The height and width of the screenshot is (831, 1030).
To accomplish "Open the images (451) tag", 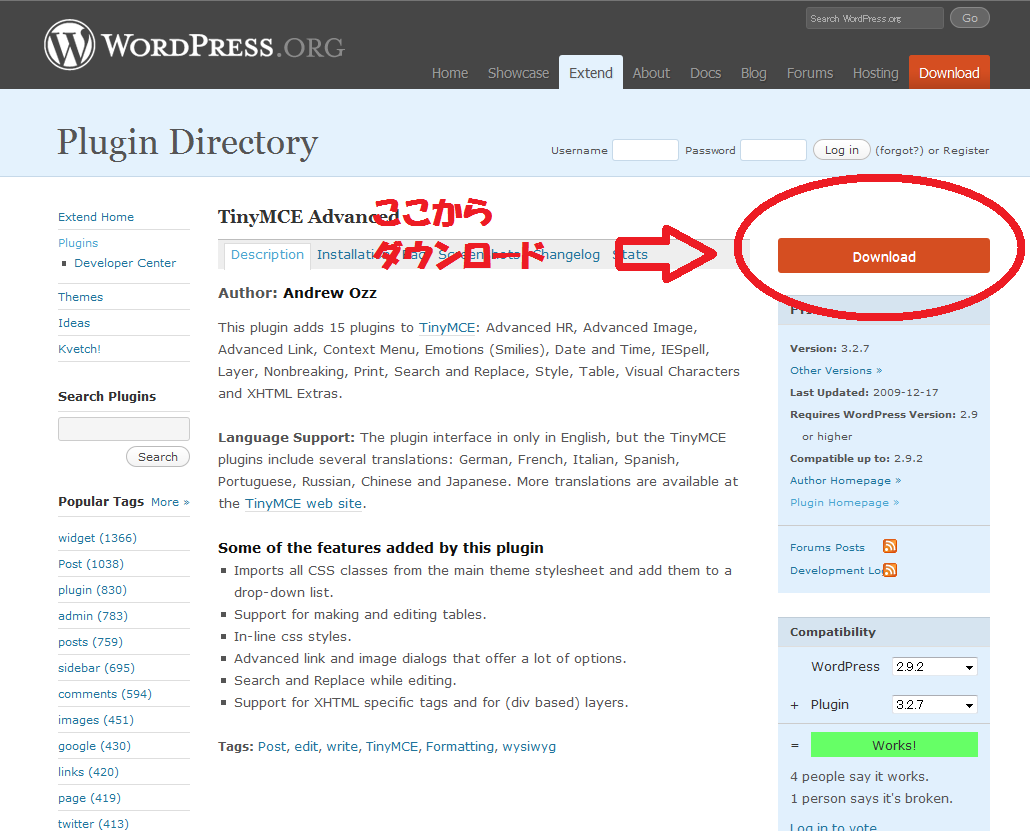I will coord(96,721).
